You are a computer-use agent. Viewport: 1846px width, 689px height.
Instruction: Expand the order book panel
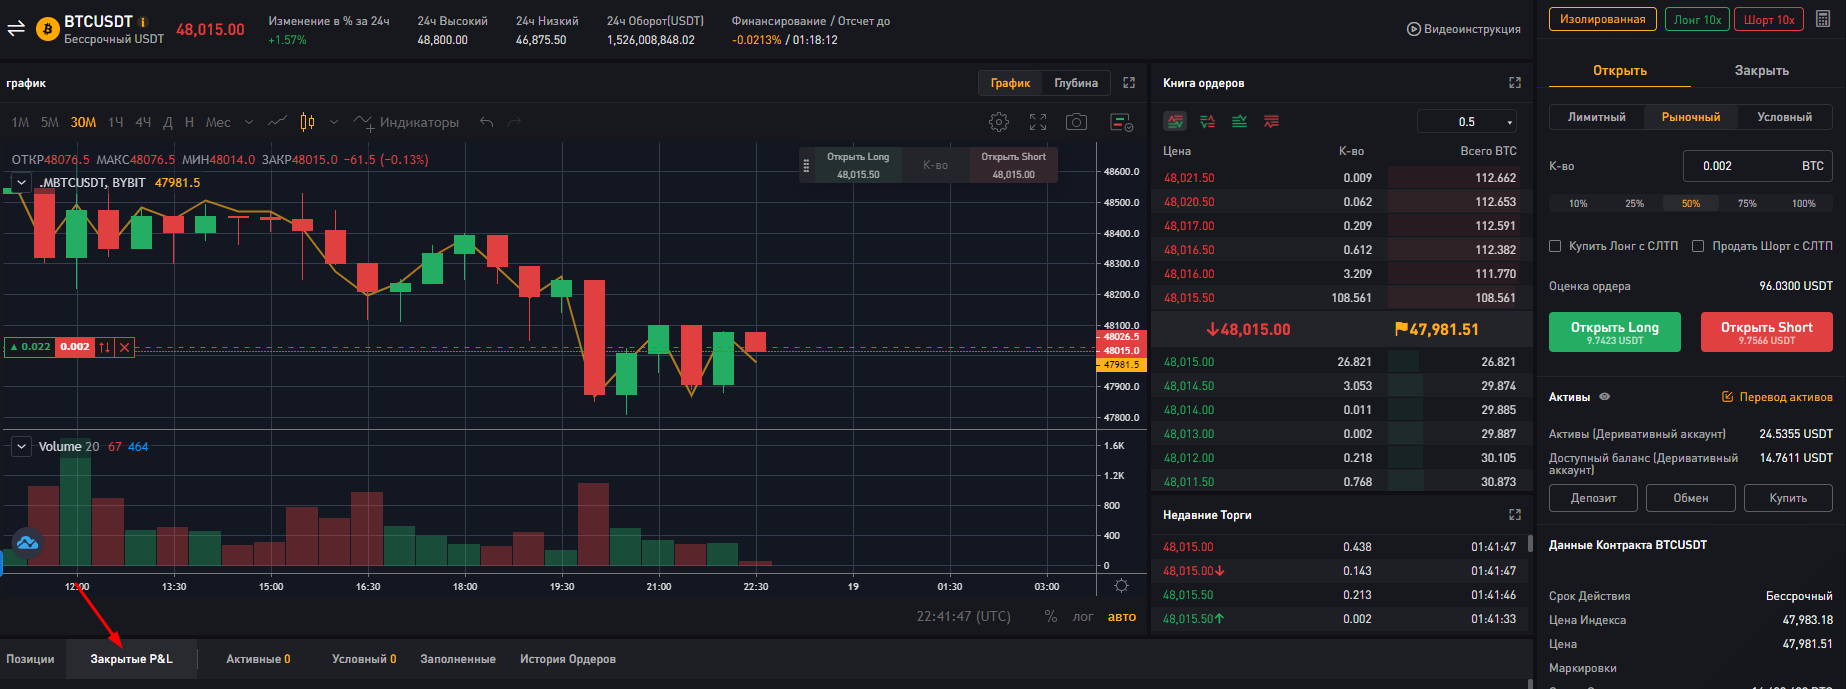click(1515, 83)
